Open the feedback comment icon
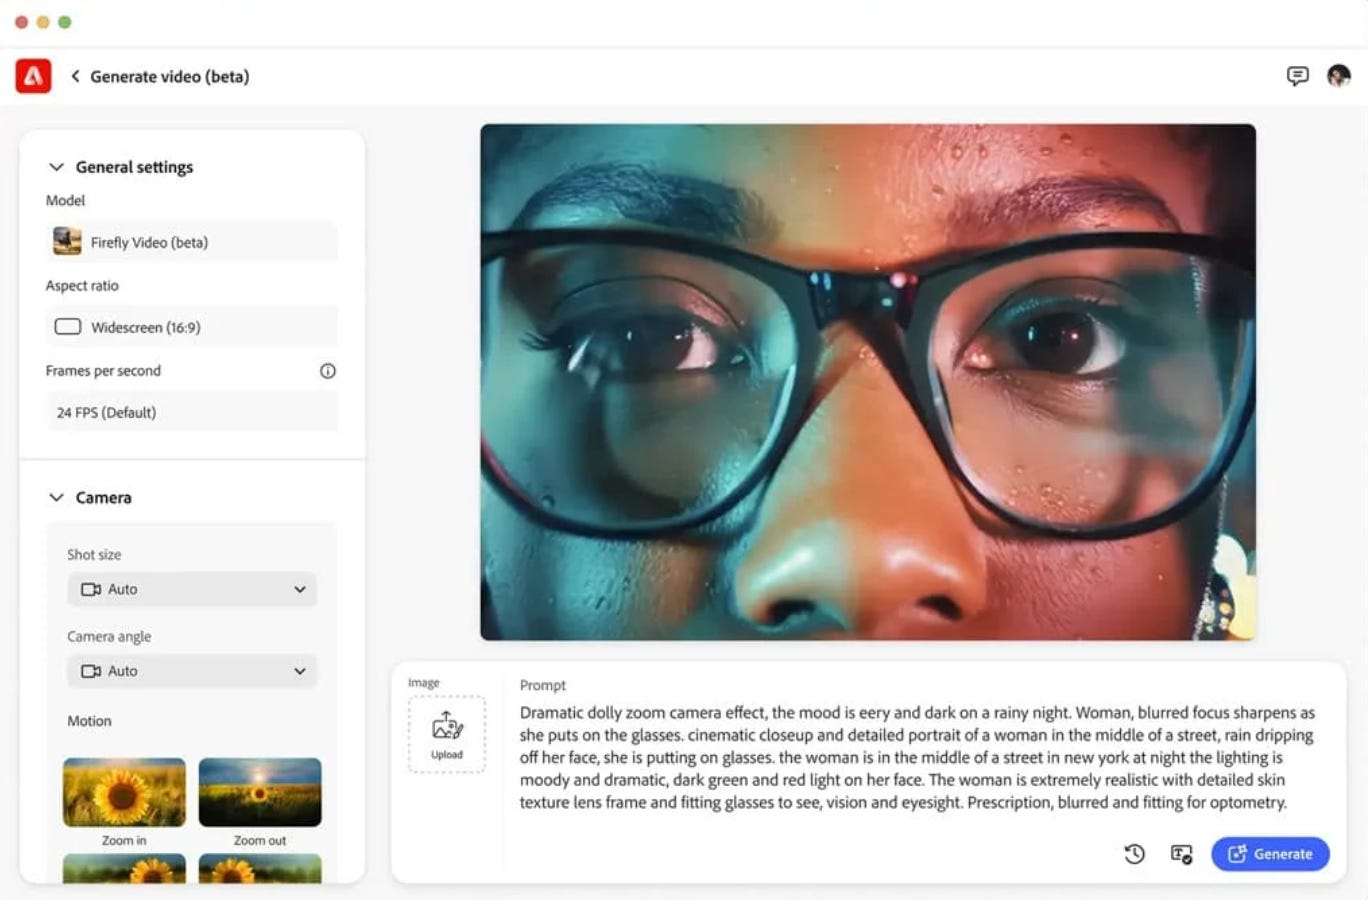 pos(1297,76)
